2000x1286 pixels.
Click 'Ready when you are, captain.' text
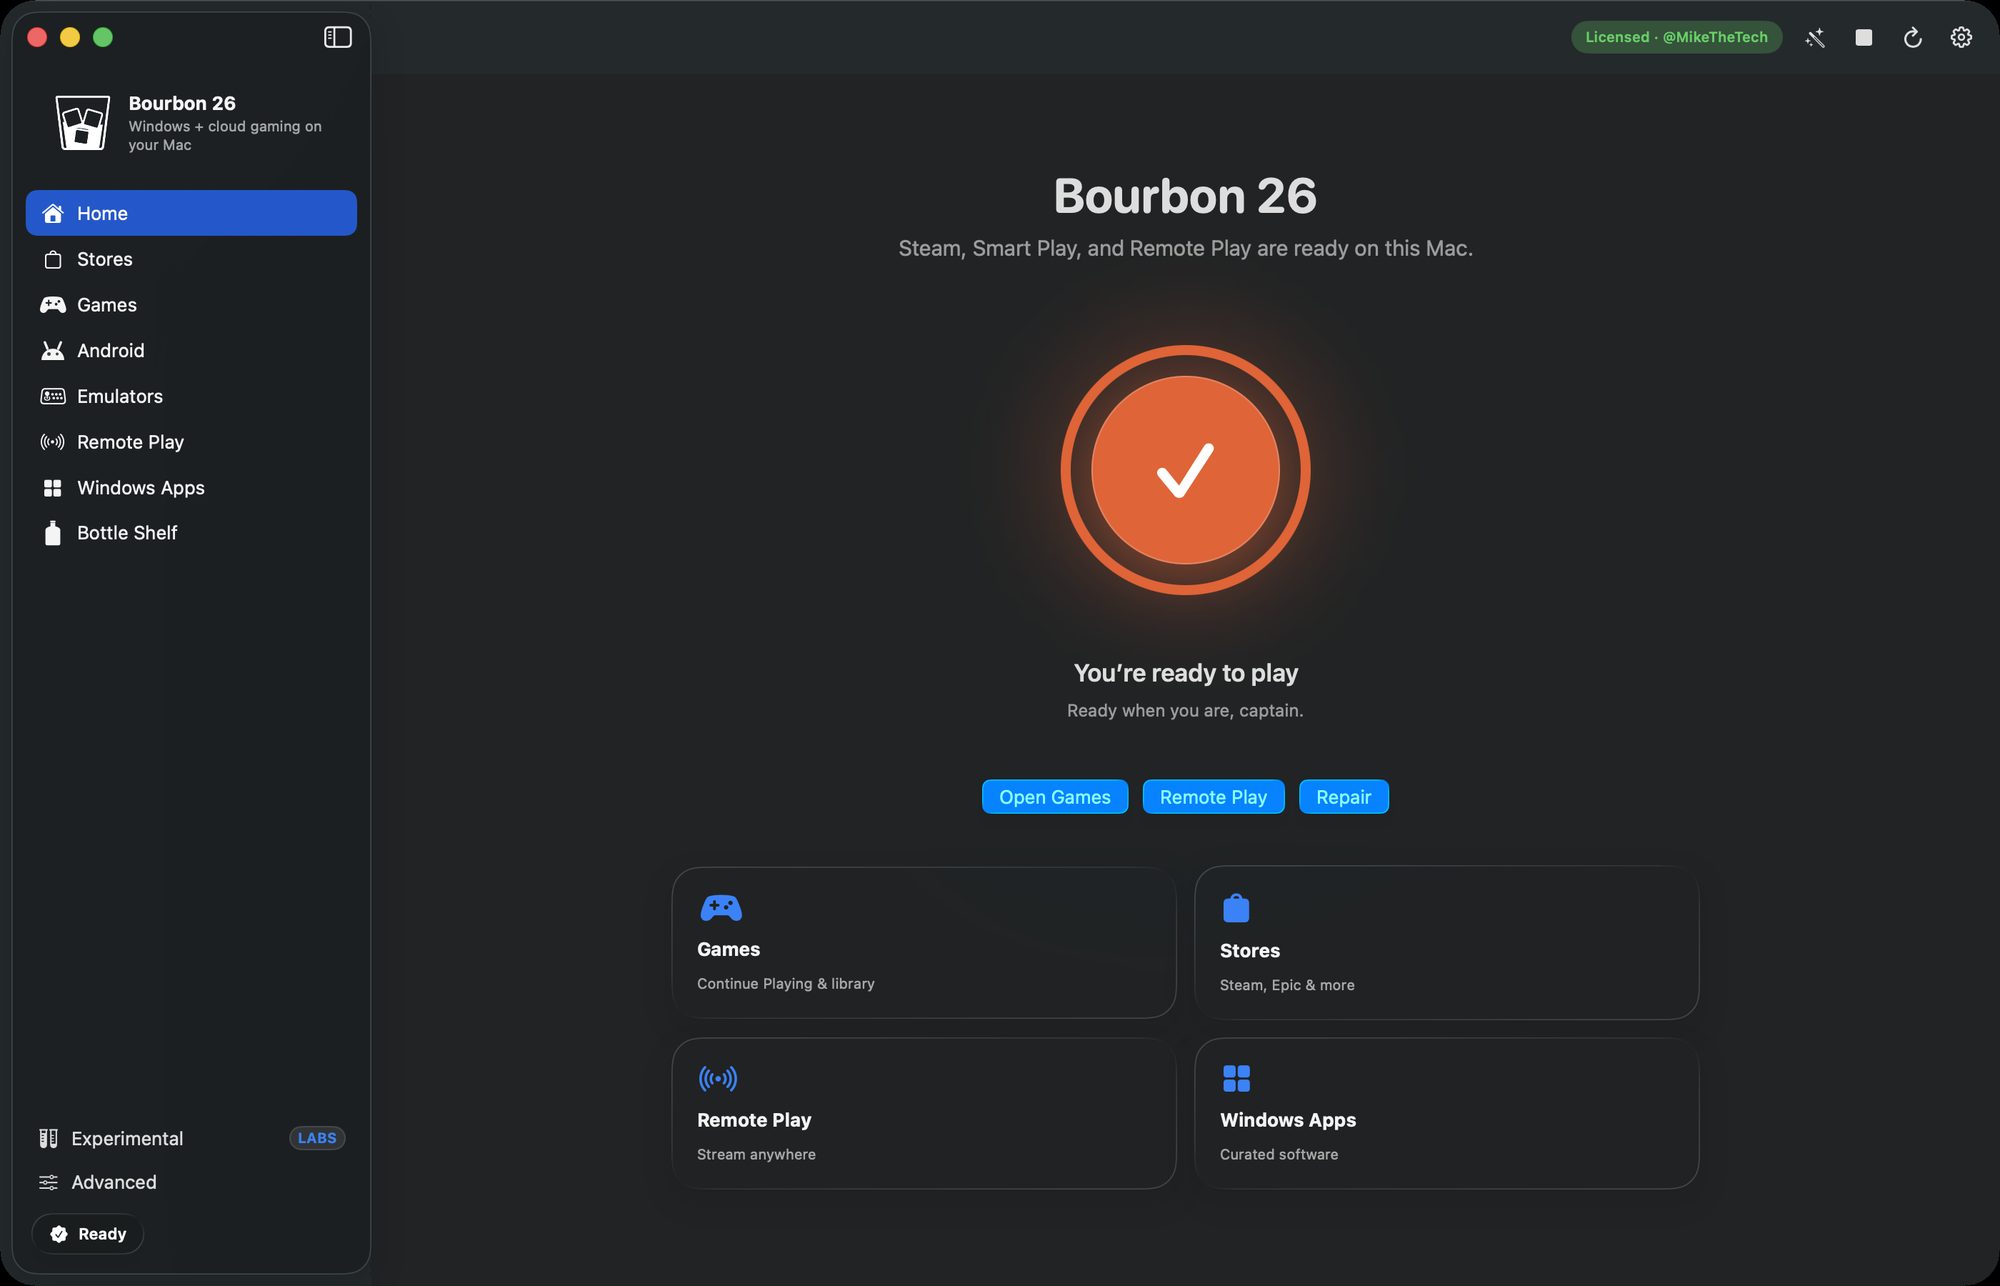[x=1185, y=710]
